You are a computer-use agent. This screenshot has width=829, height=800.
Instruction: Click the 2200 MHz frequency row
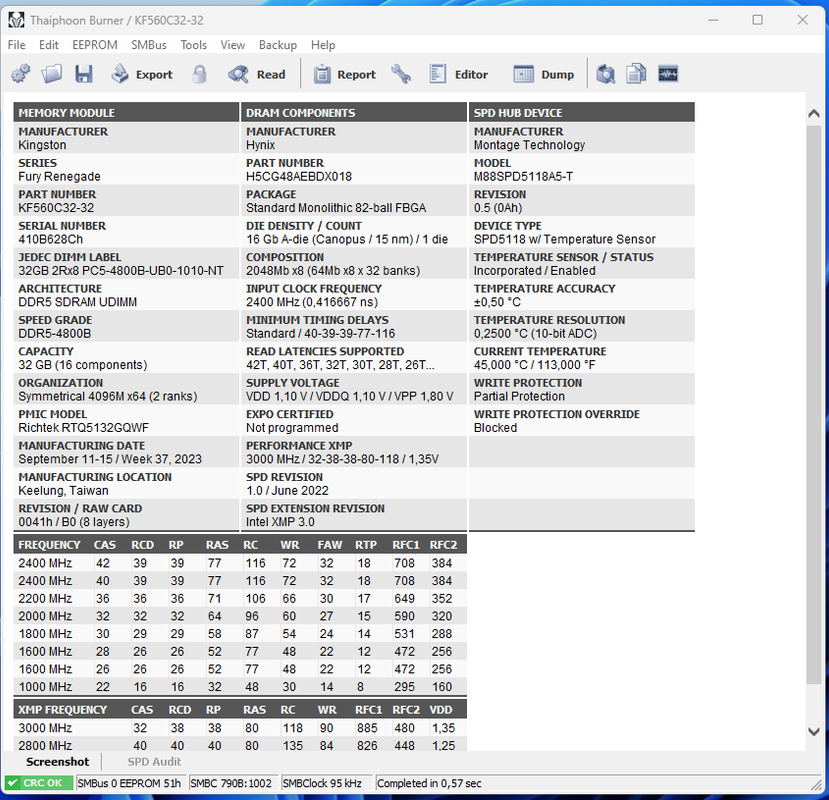point(240,598)
